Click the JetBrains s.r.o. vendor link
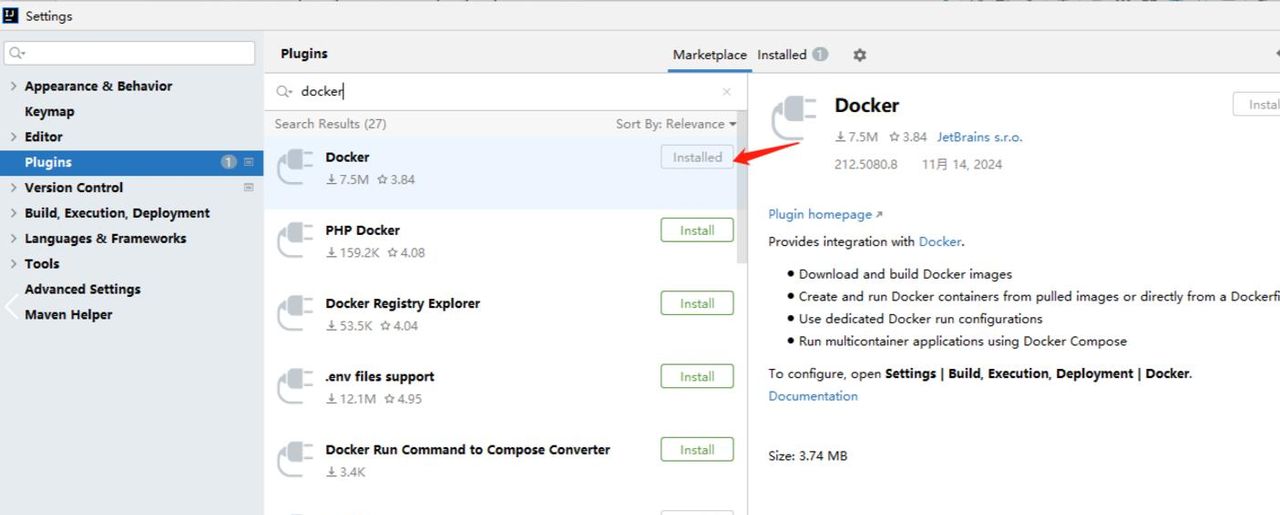Screen dimensions: 1280x515 pos(979,137)
